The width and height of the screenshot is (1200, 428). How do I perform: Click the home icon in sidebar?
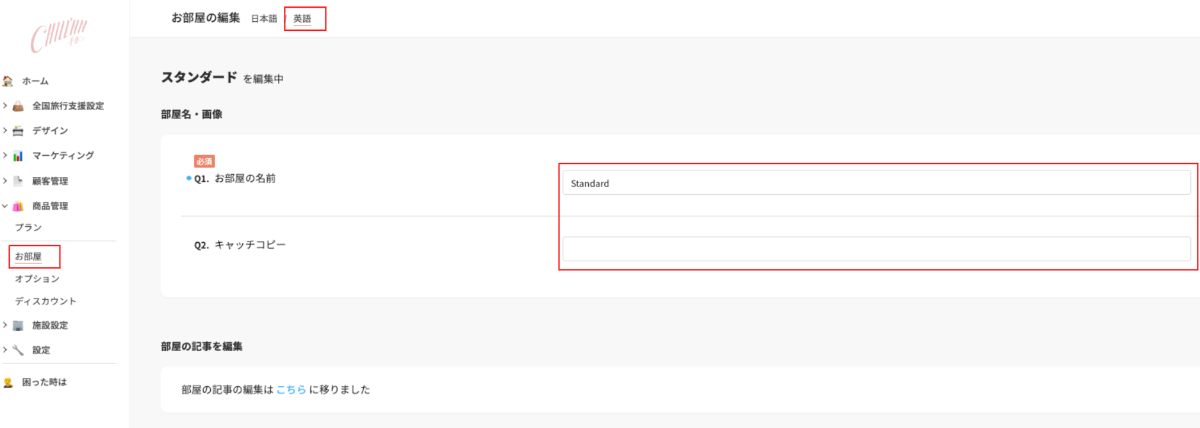8,81
